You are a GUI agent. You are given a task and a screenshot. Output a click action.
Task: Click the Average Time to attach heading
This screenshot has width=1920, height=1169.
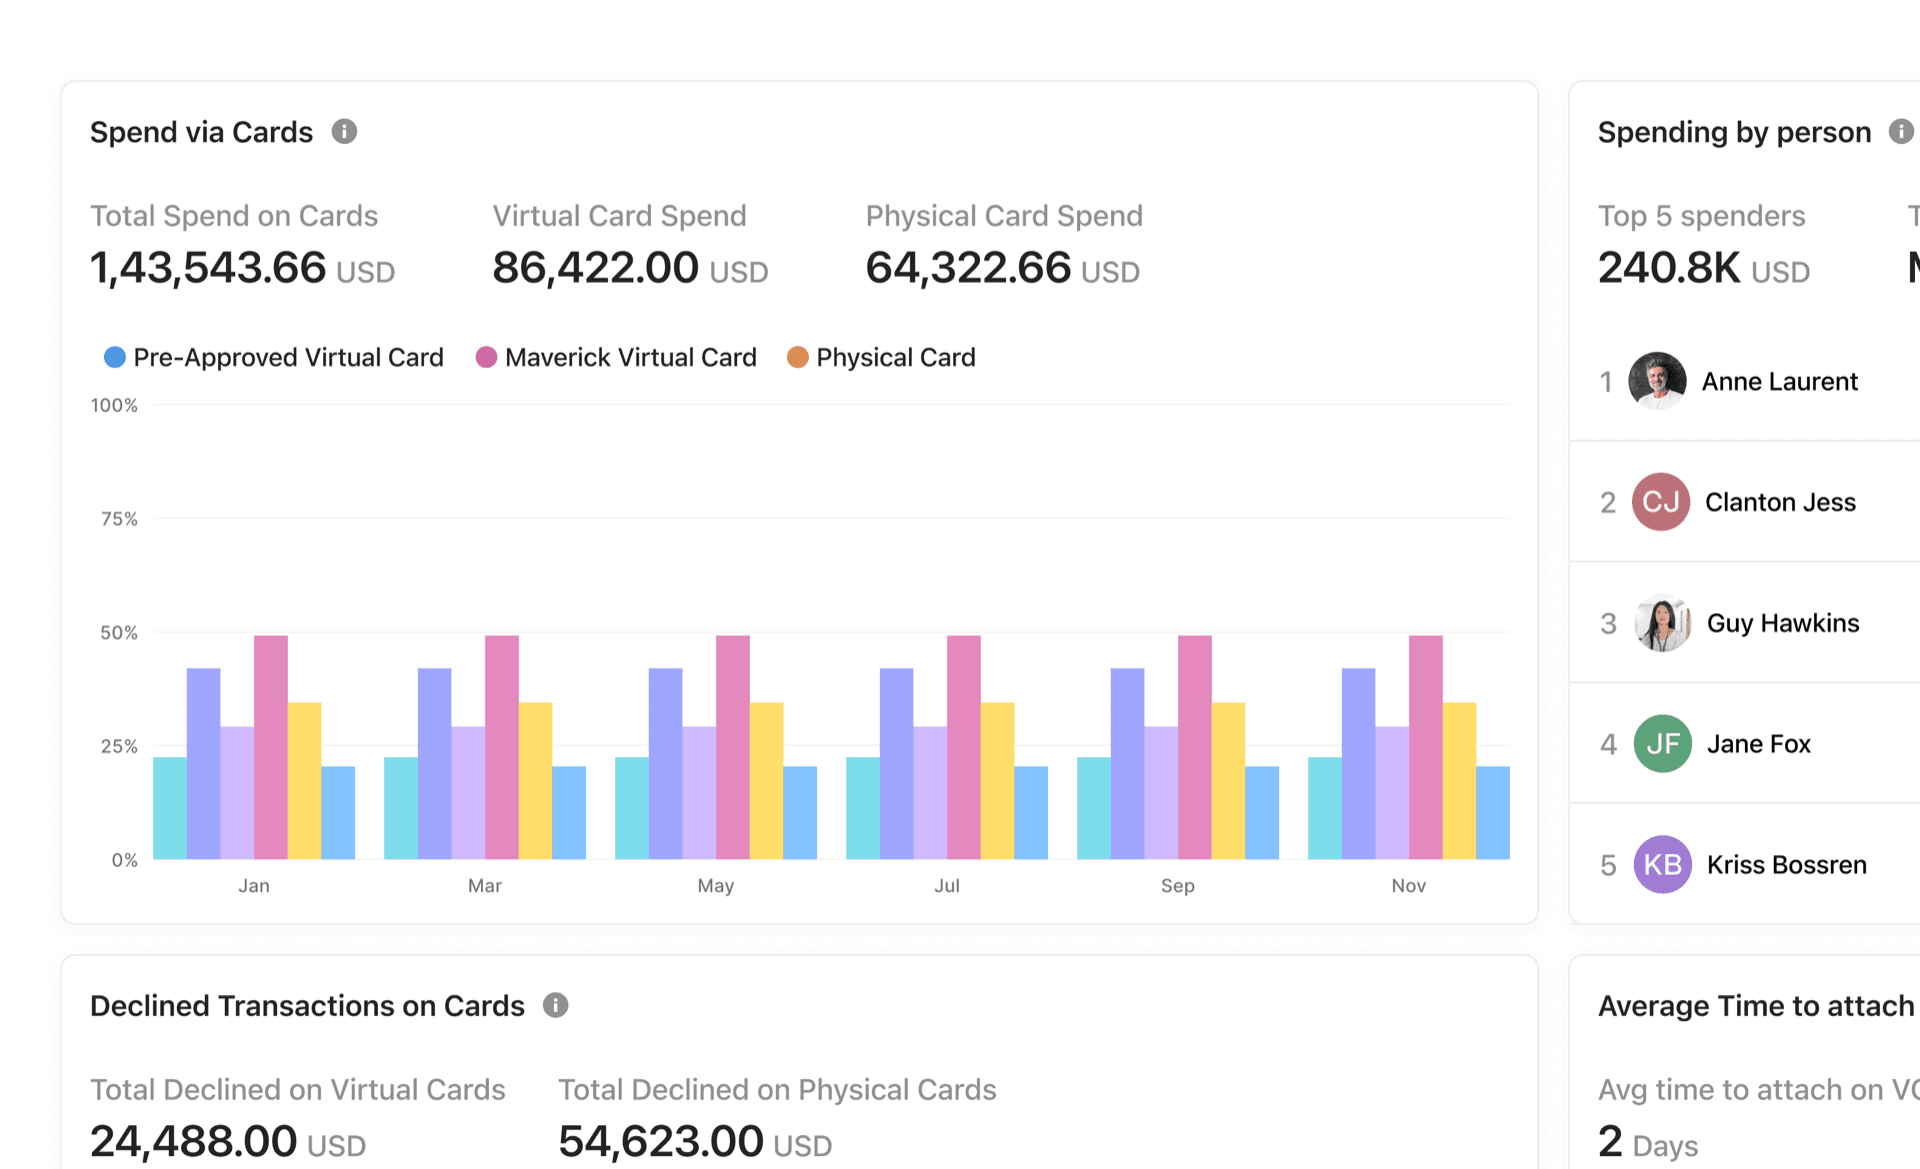tap(1756, 1005)
